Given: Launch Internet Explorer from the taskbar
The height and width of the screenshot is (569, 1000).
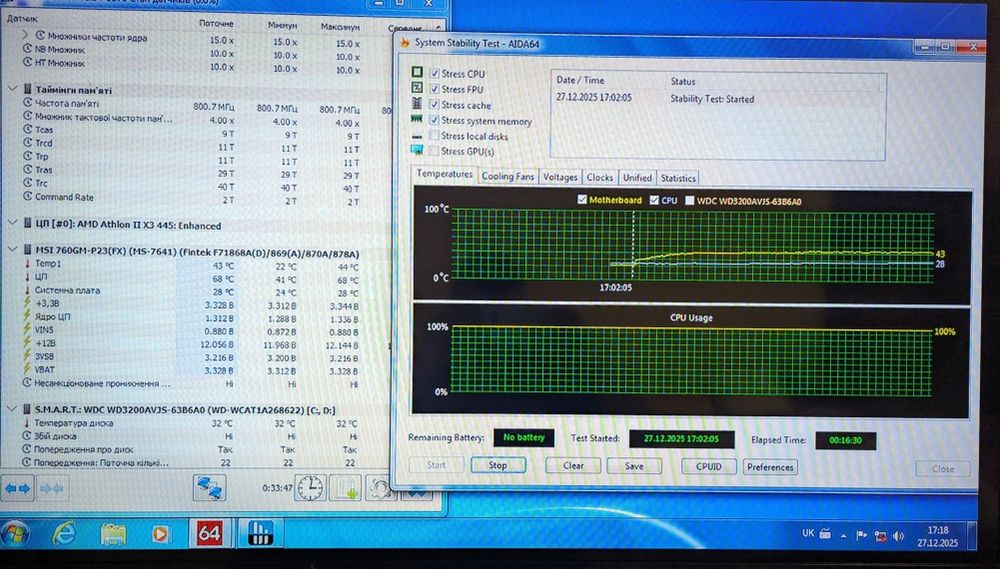Looking at the screenshot, I should (x=64, y=533).
